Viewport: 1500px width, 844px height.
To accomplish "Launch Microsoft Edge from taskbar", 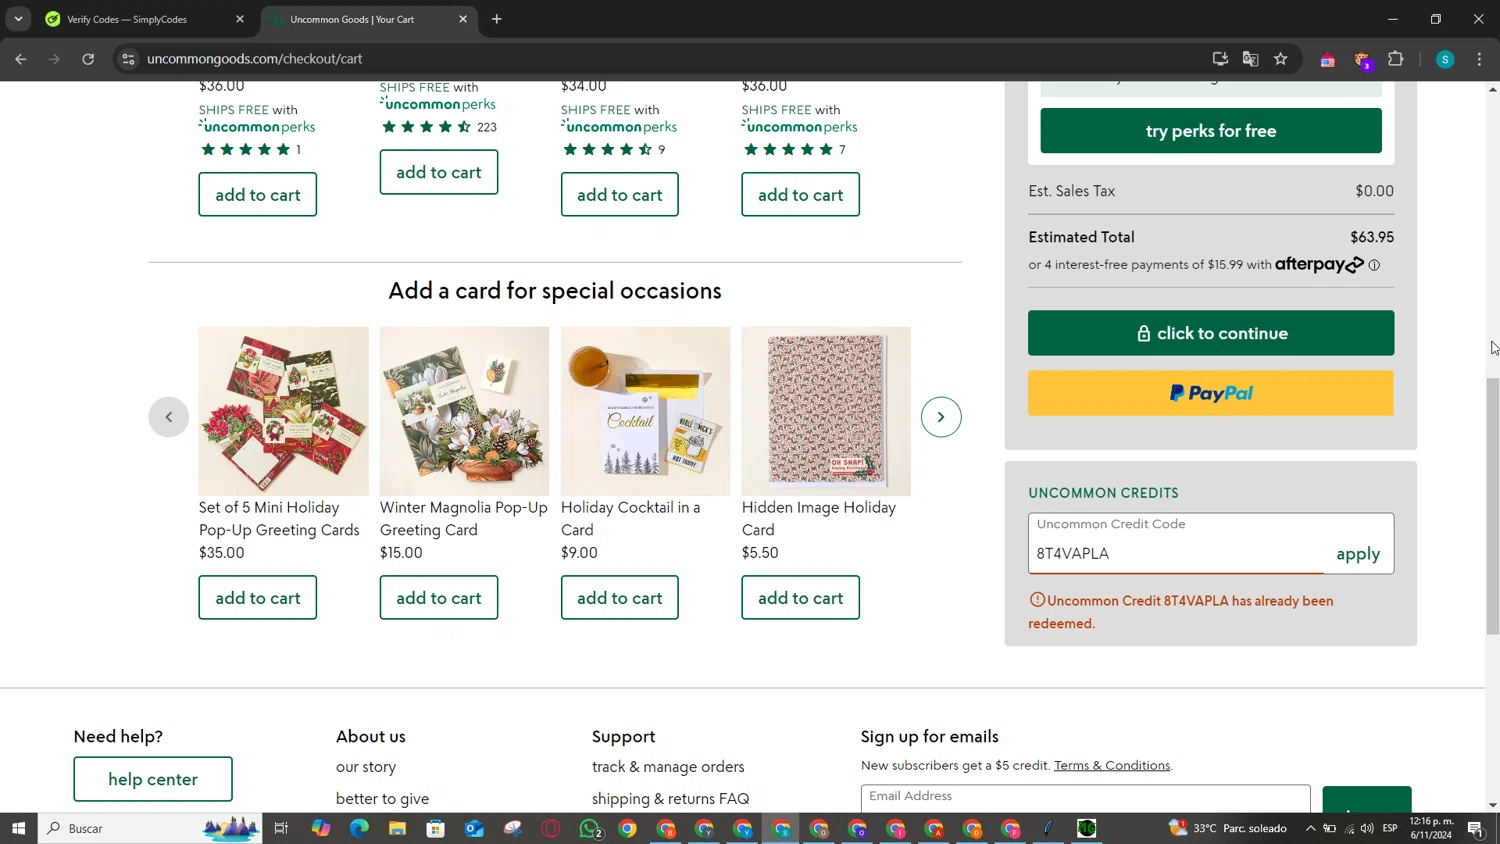I will [x=359, y=828].
